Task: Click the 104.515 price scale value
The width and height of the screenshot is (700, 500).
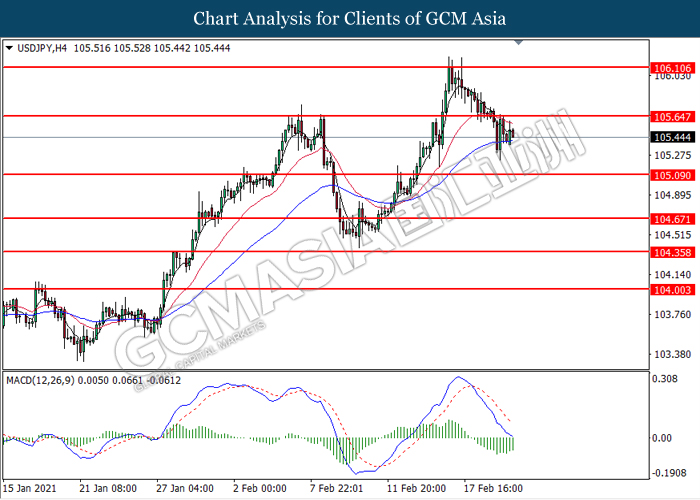Action: coord(672,235)
